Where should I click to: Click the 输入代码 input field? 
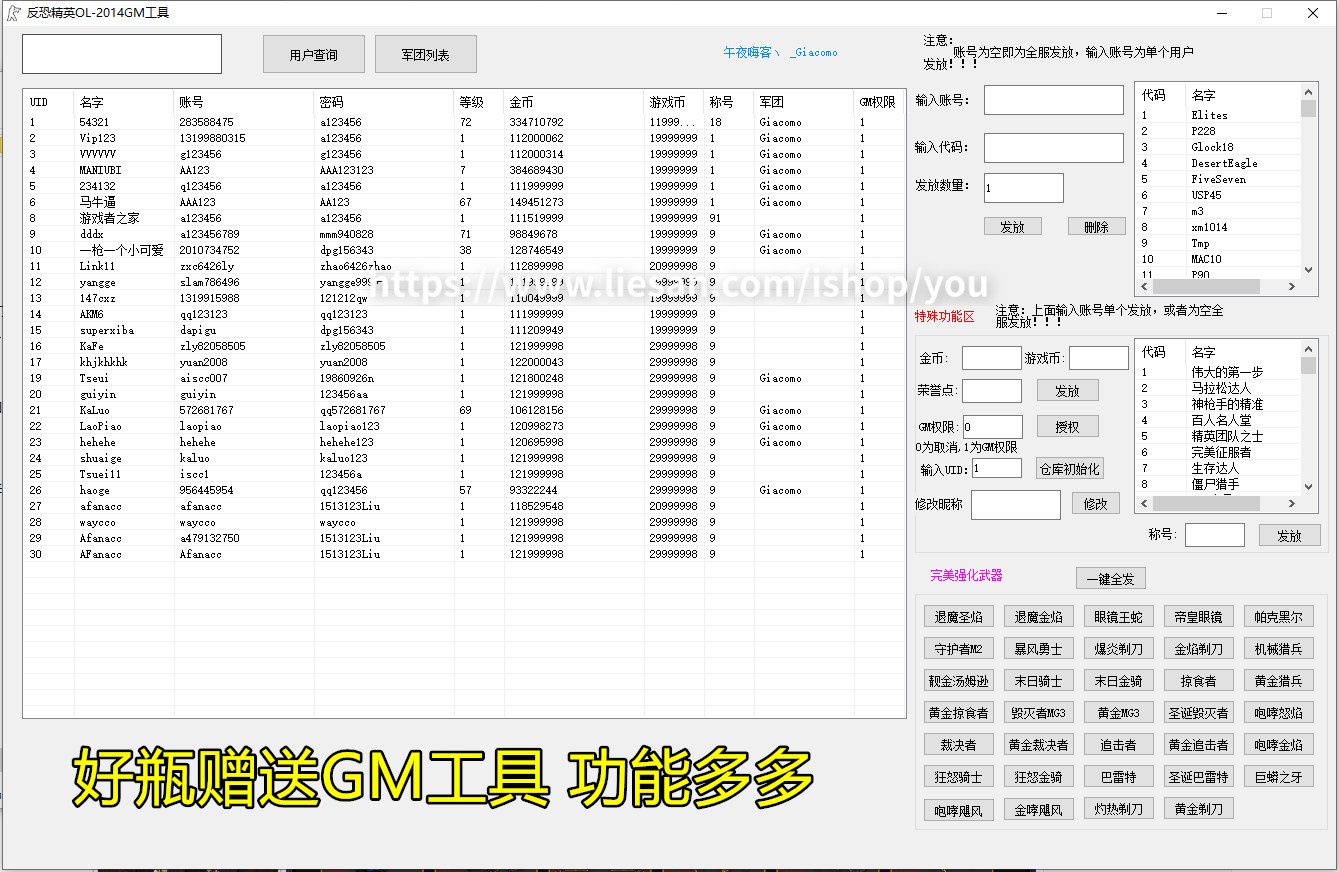tap(1053, 148)
